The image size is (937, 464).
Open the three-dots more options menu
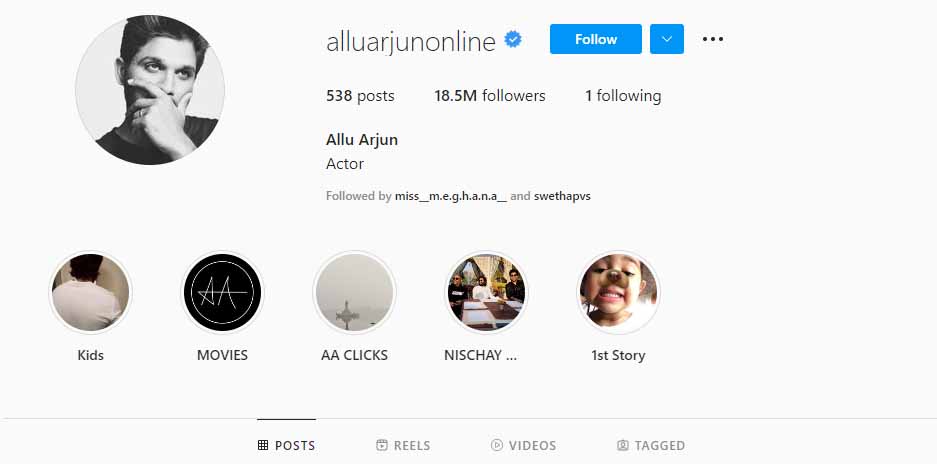(712, 39)
